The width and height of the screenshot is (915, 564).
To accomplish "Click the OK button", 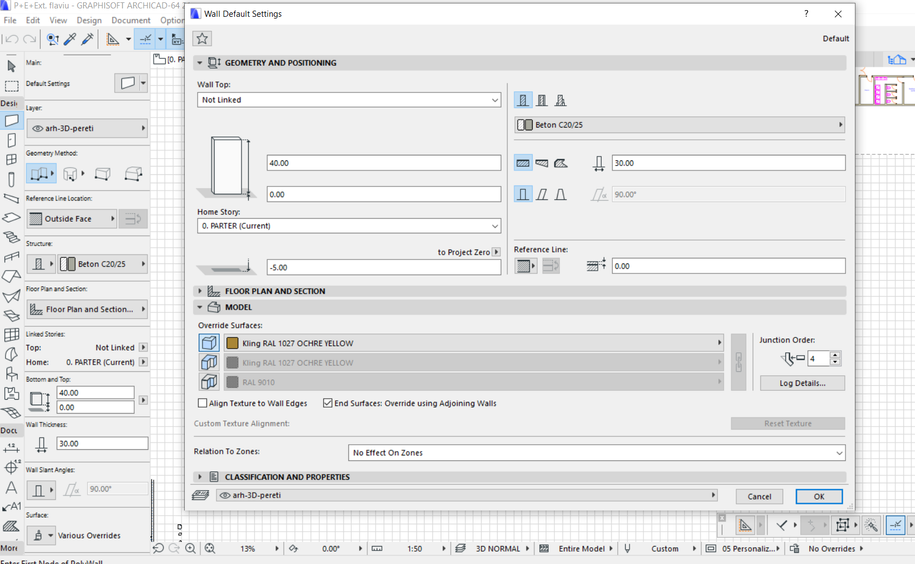I will pyautogui.click(x=819, y=496).
